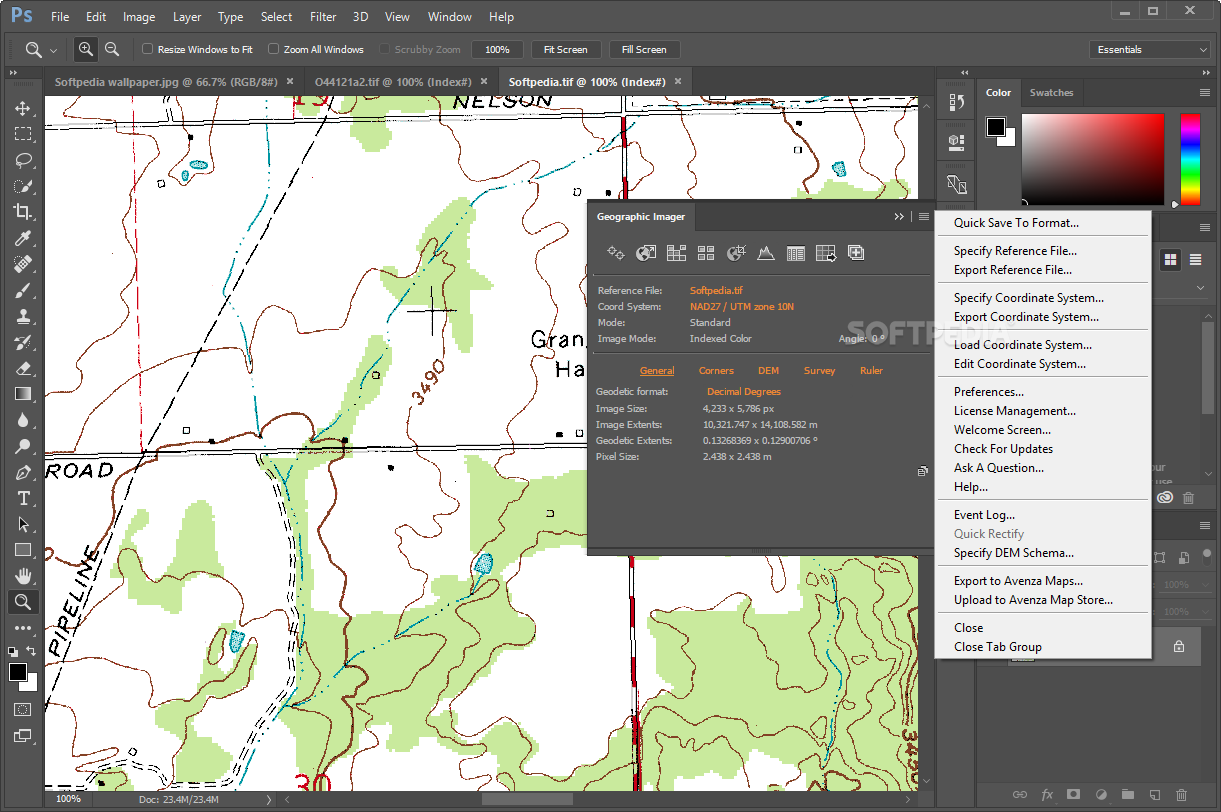Screen dimensions: 1221x812
Task: Select the Quick Selection tool
Action: [x=22, y=186]
